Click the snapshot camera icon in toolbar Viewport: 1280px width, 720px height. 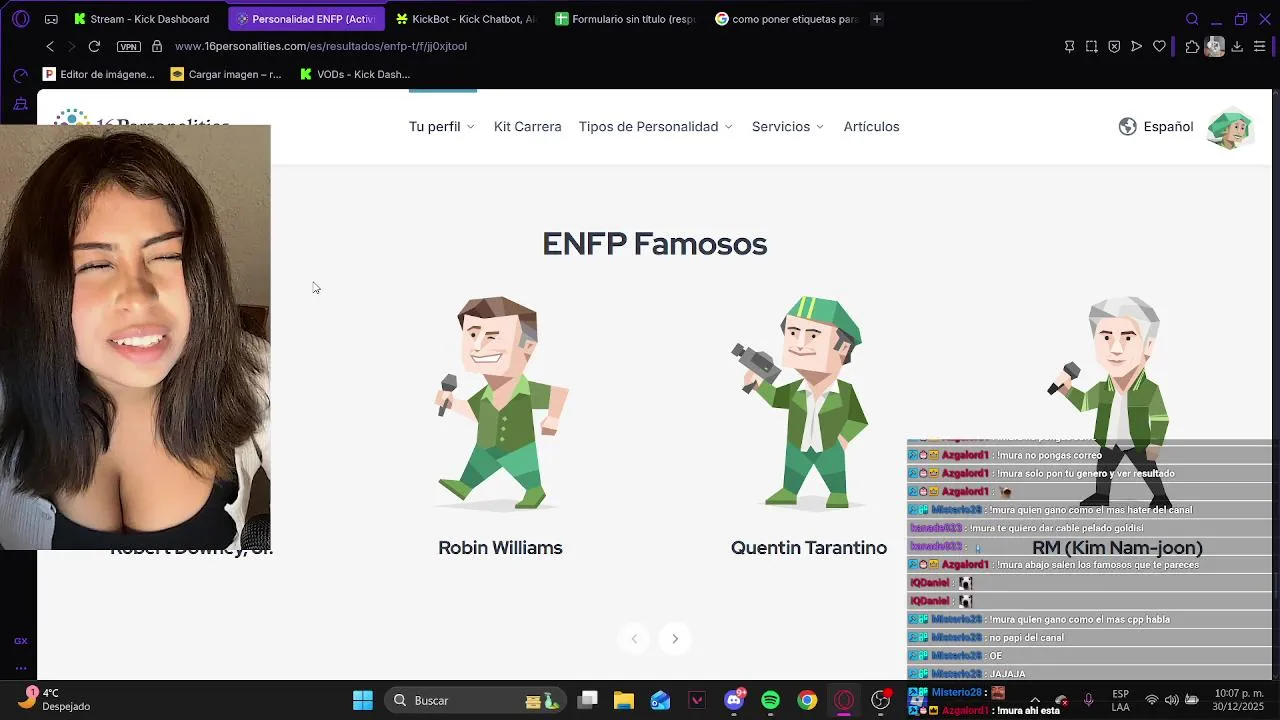tap(1091, 46)
